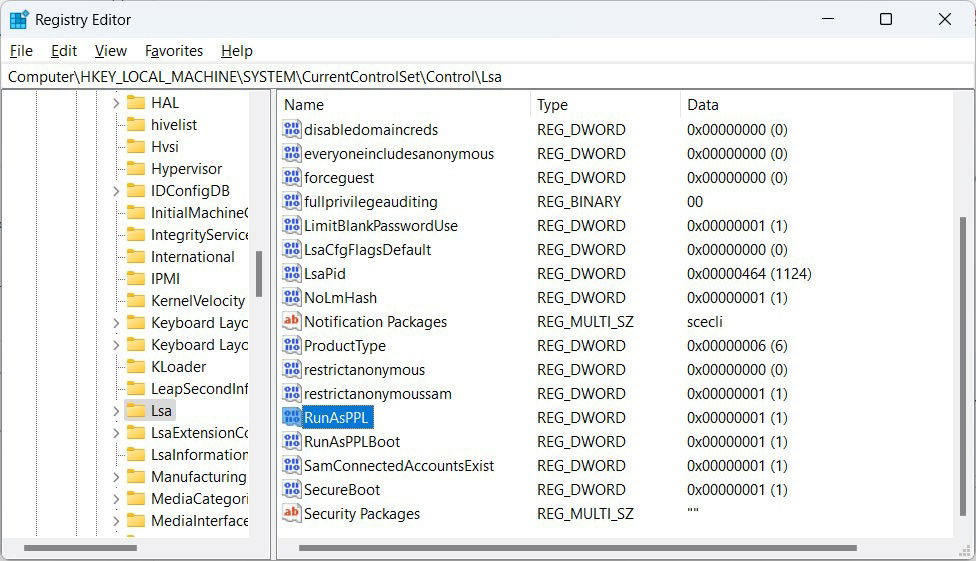The height and width of the screenshot is (561, 976).
Task: Expand the first Keyboard Layout key
Action: point(116,323)
